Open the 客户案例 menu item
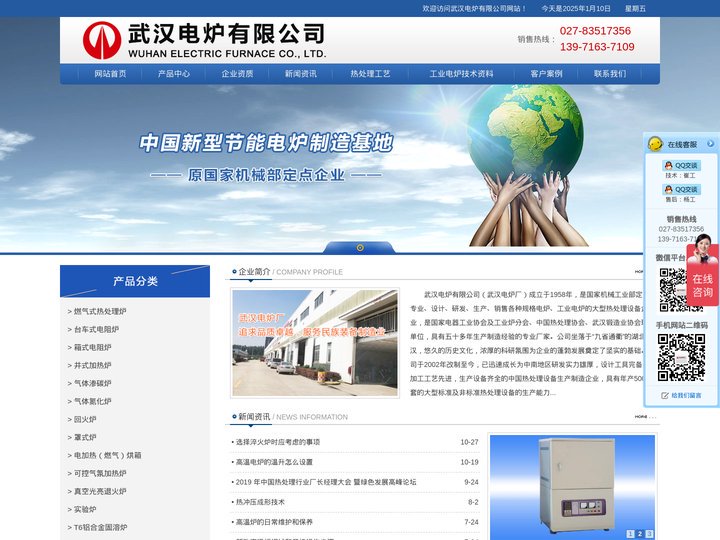 click(x=546, y=73)
